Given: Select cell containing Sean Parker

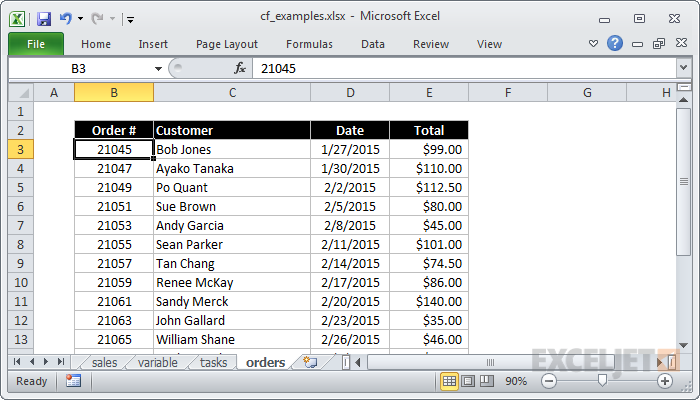Looking at the screenshot, I should [232, 244].
